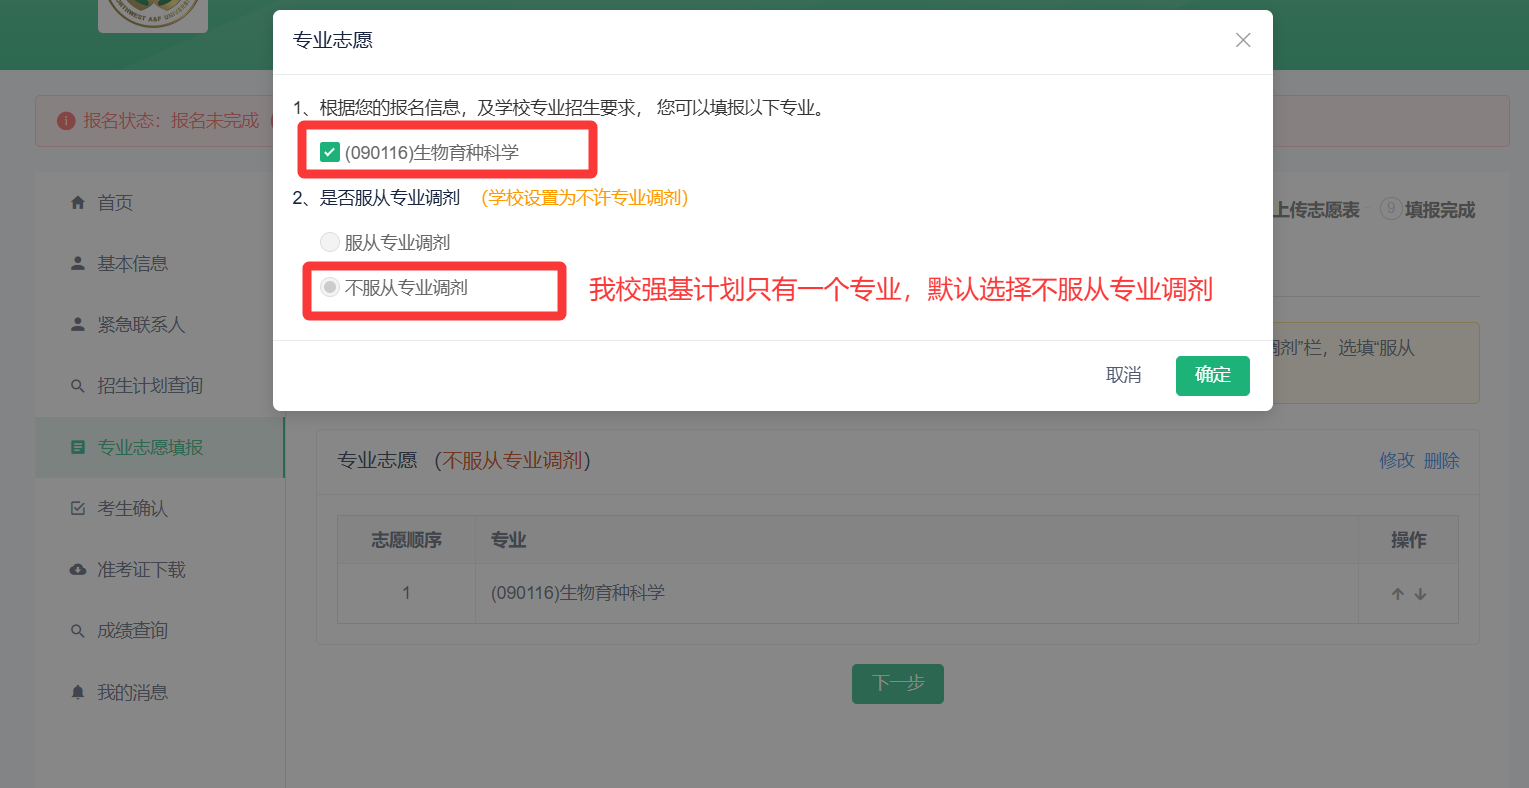Viewport: 1529px width, 788px height.
Task: Click the home icon beside 首页
Action: coord(78,203)
